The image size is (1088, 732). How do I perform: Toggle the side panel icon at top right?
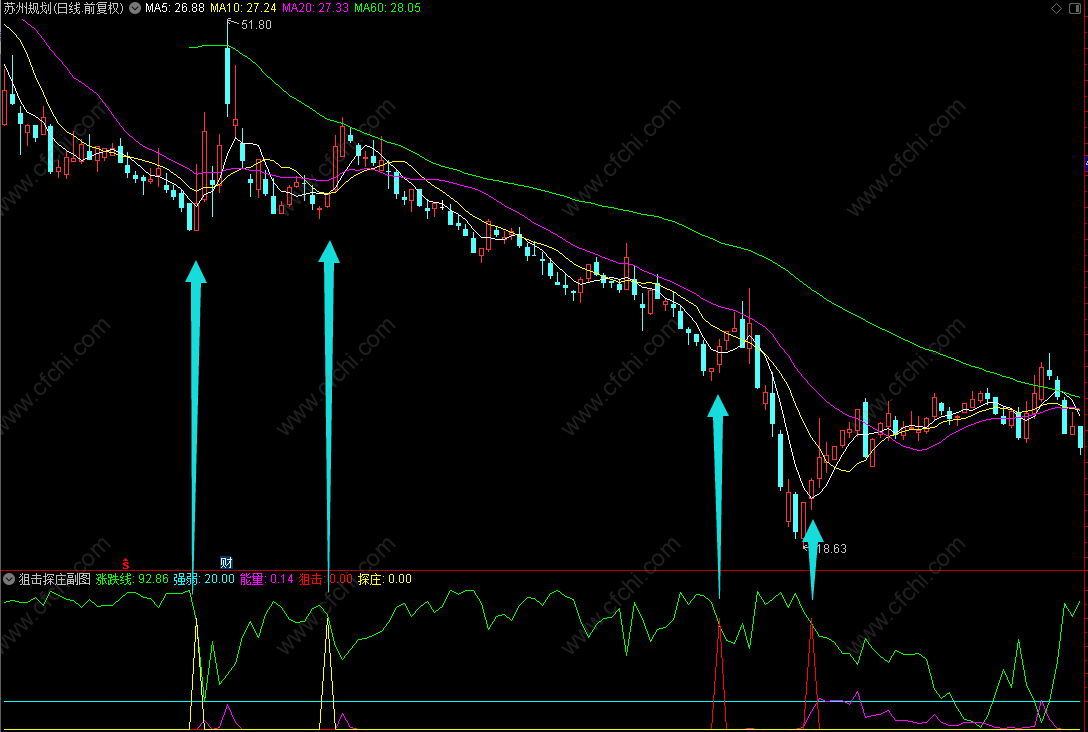(x=1074, y=8)
